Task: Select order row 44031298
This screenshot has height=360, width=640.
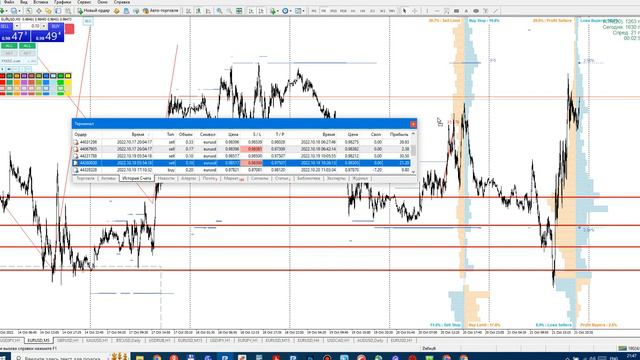Action: point(242,142)
